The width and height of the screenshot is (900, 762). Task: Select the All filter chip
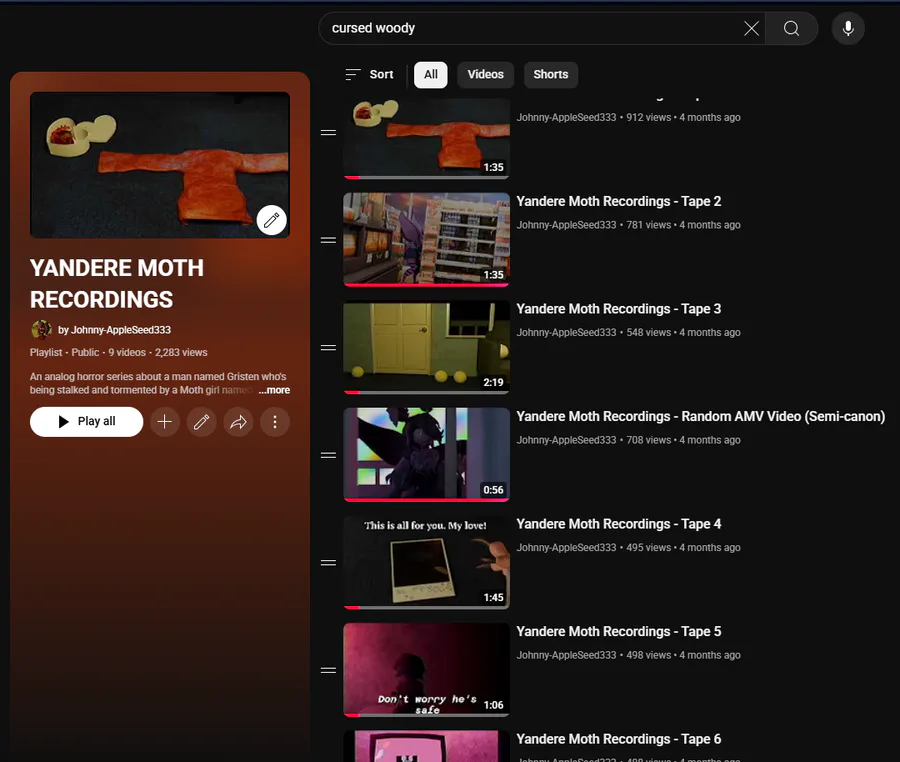pyautogui.click(x=430, y=75)
